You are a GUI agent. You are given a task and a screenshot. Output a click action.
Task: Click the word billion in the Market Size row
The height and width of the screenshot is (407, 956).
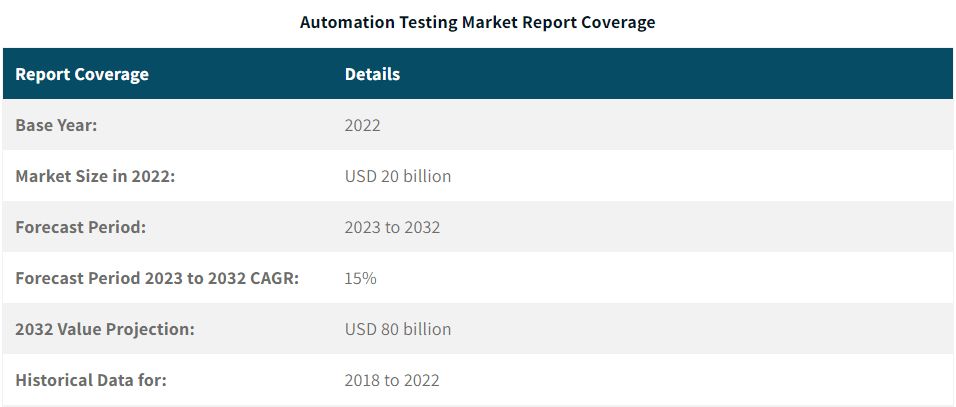pyautogui.click(x=429, y=176)
